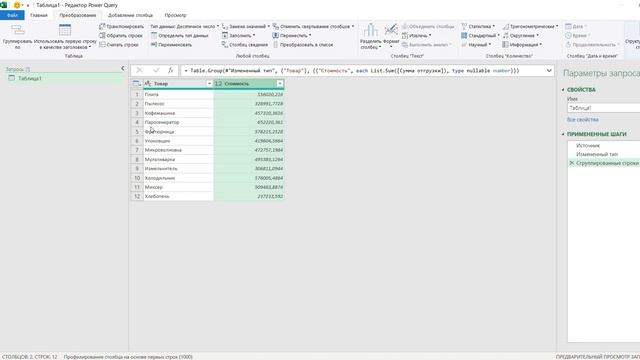Viewport: 640px width, 360px height.
Task: Select the Преобразование tab
Action: (78, 15)
